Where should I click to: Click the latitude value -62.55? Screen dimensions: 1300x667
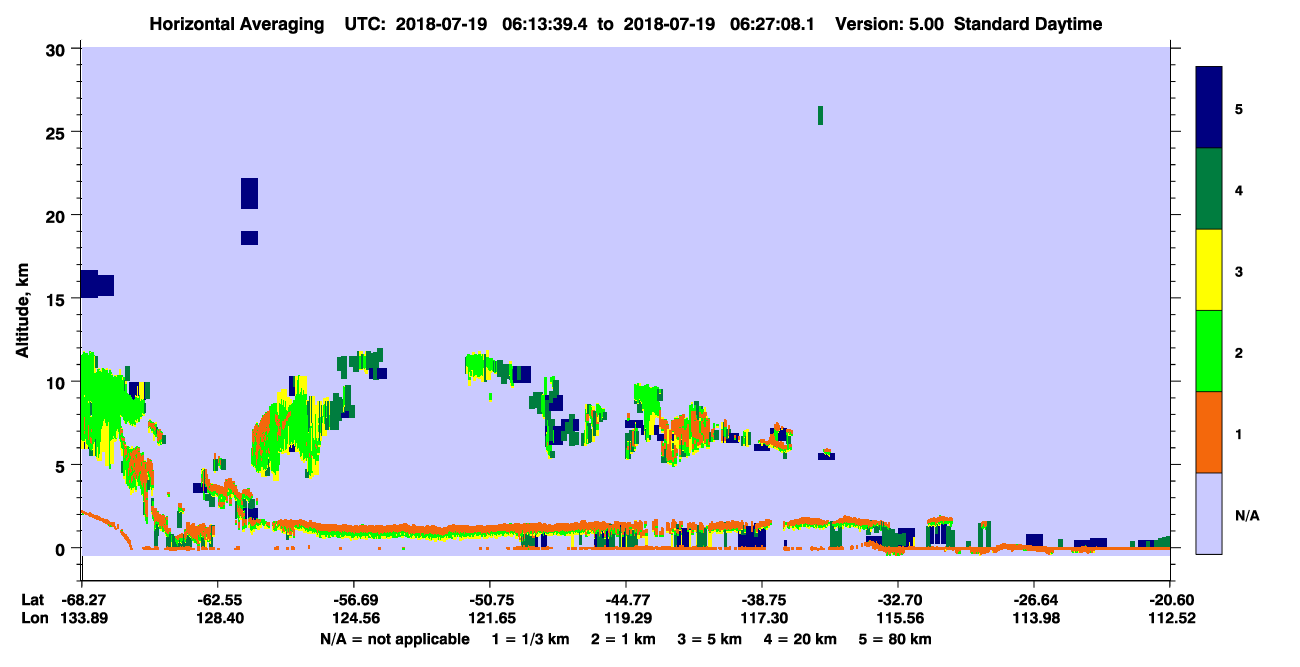pyautogui.click(x=217, y=600)
